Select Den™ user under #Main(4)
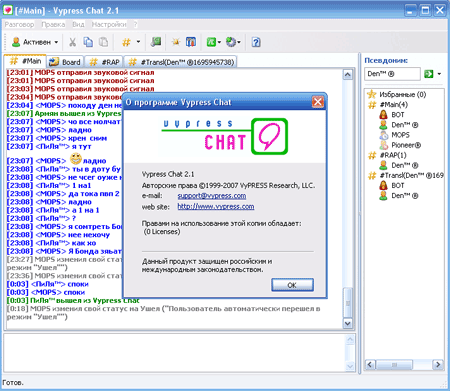This screenshot has height=391, width=450. pyautogui.click(x=398, y=125)
